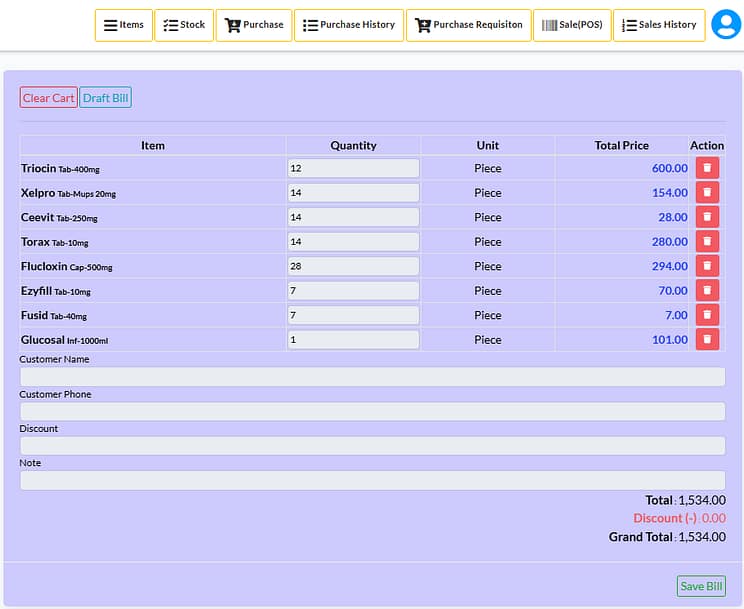Image resolution: width=744 pixels, height=609 pixels.
Task: Click the Total Price column header
Action: [622, 145]
